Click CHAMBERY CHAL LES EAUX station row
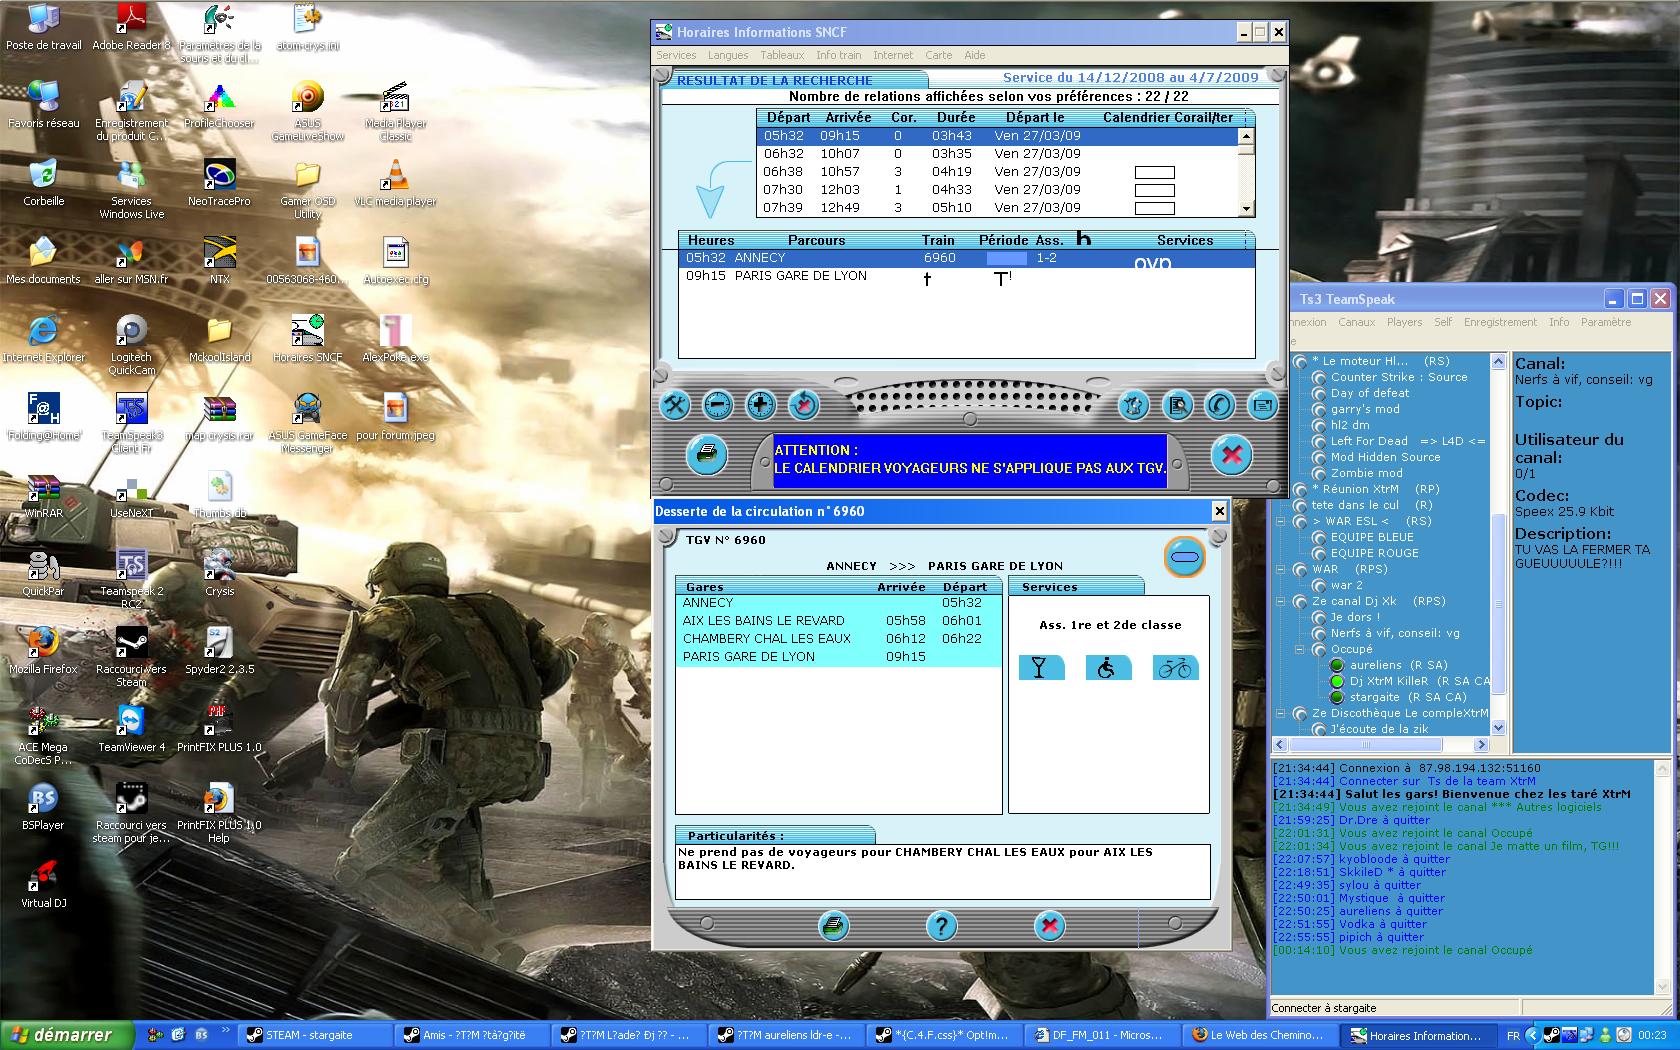Viewport: 1680px width, 1050px height. 838,639
